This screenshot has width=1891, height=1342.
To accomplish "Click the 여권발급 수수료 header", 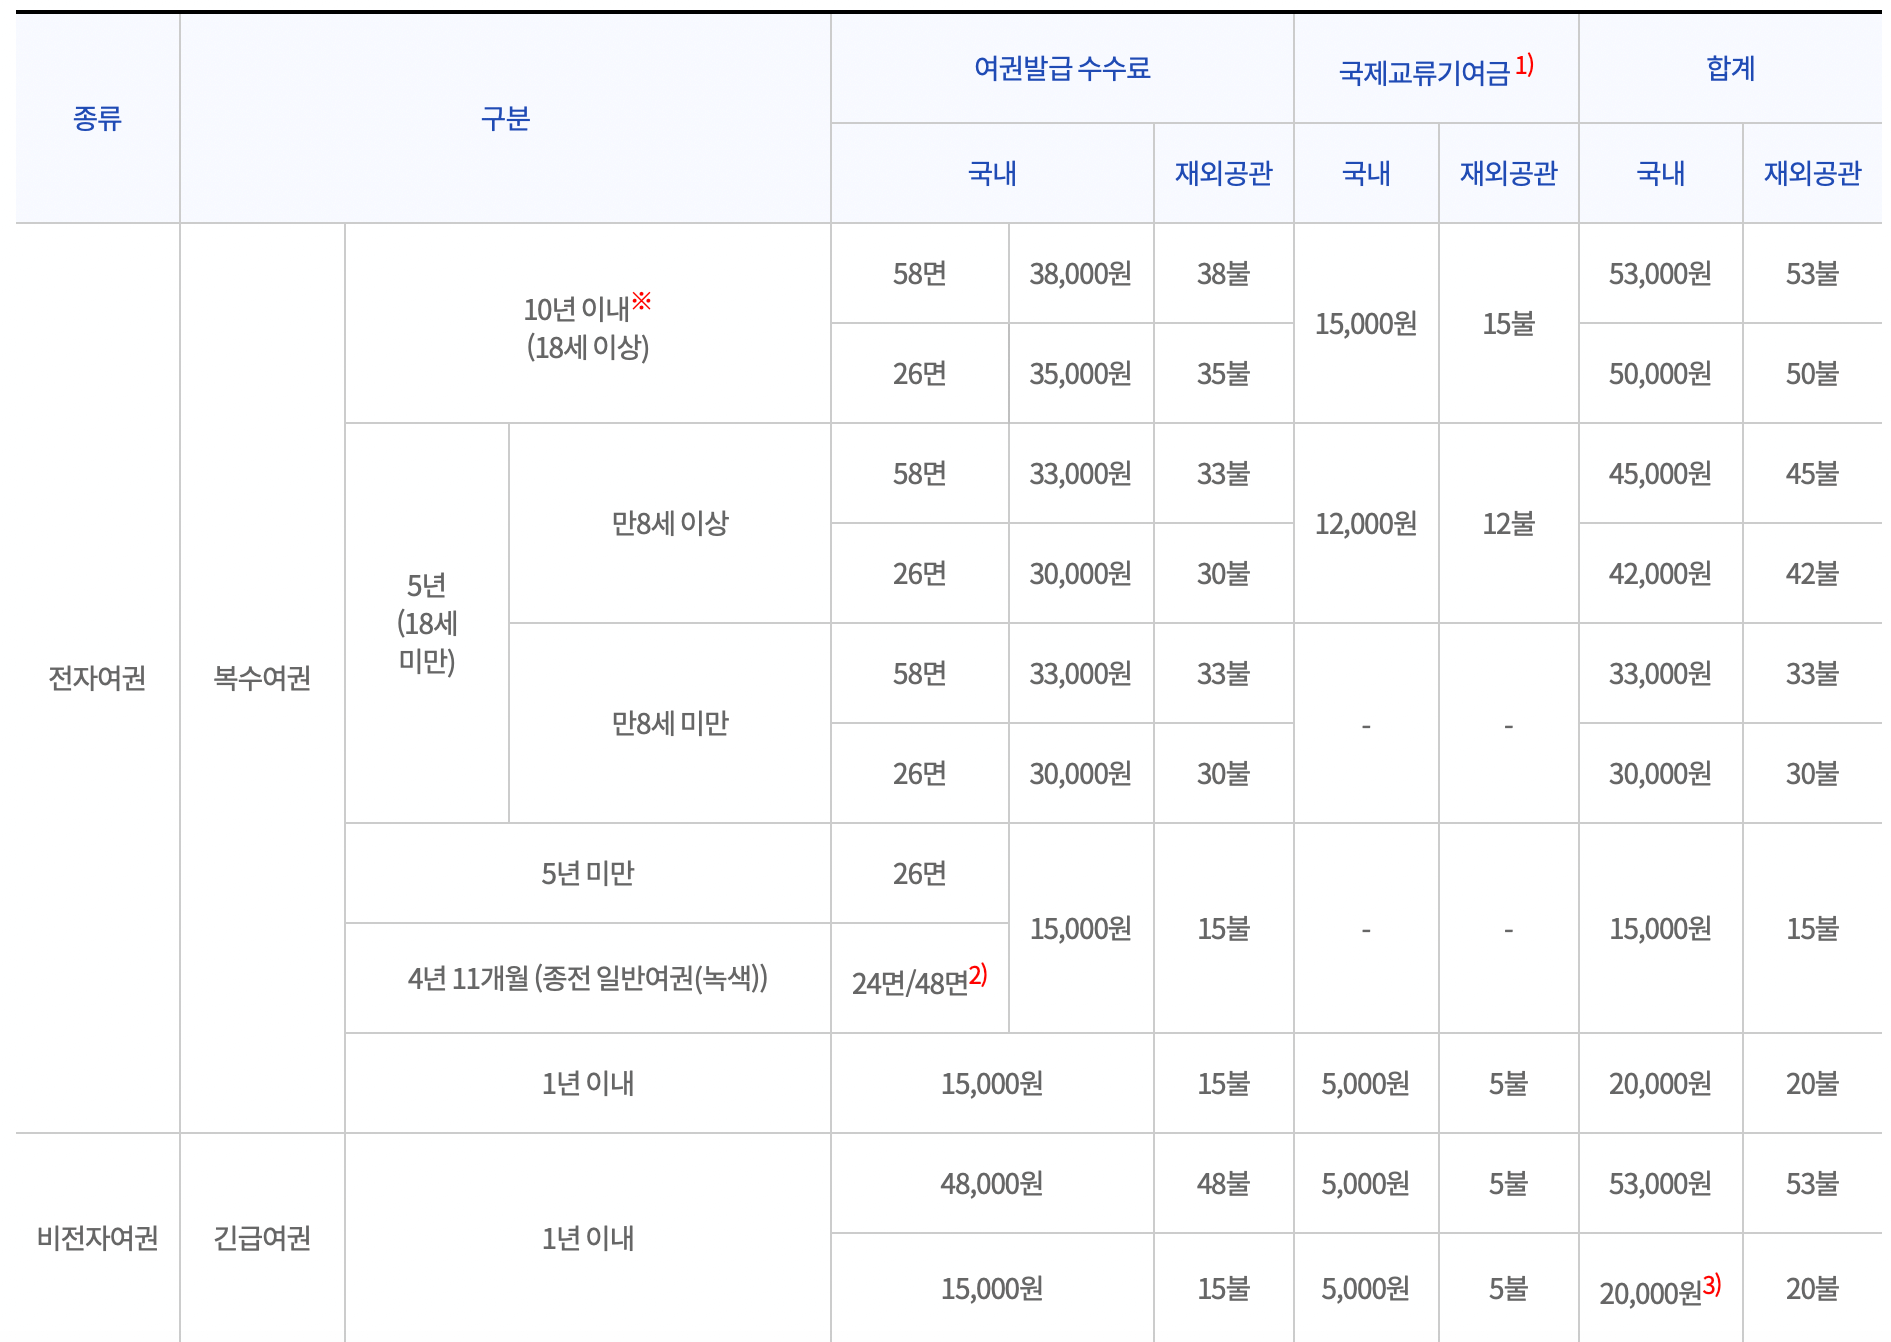I will (1062, 68).
